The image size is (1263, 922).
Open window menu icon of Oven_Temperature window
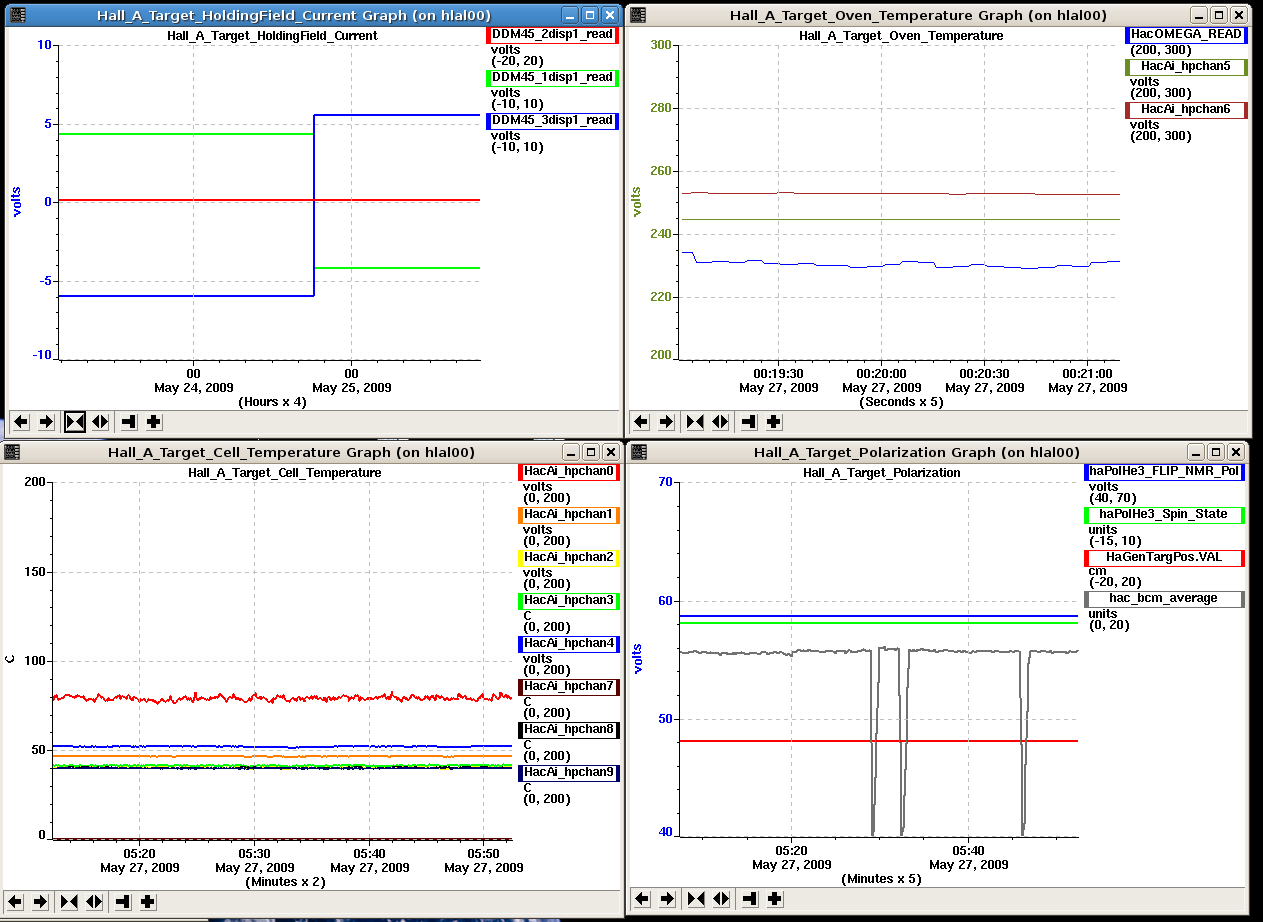point(638,15)
